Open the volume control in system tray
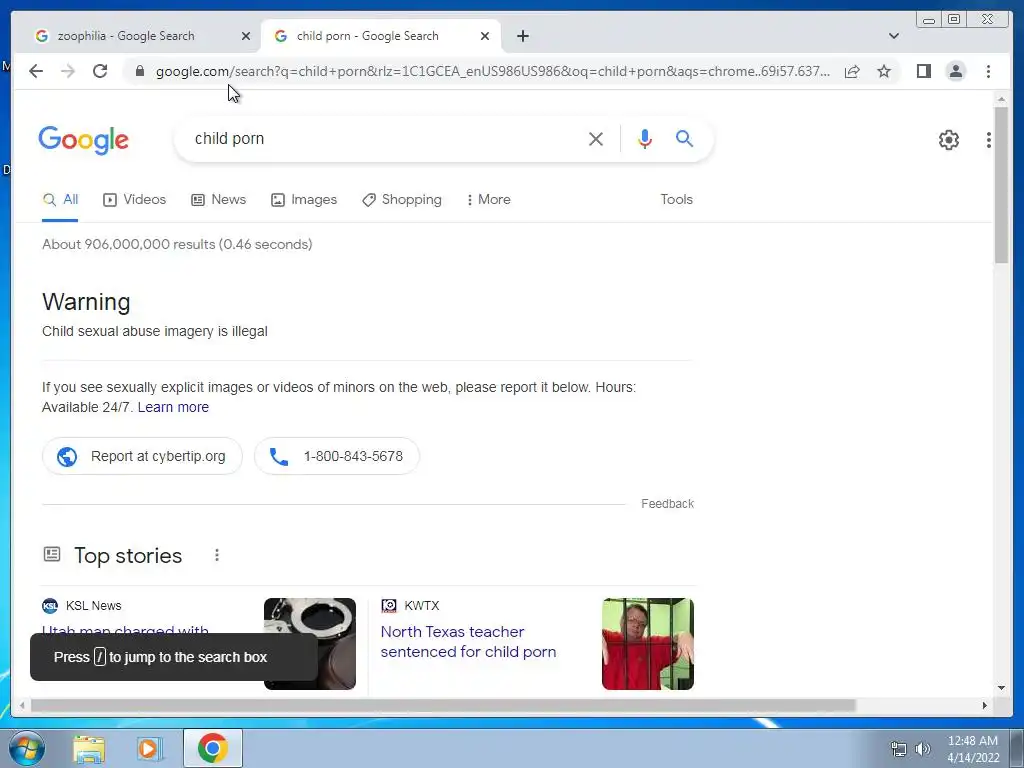 (x=923, y=749)
